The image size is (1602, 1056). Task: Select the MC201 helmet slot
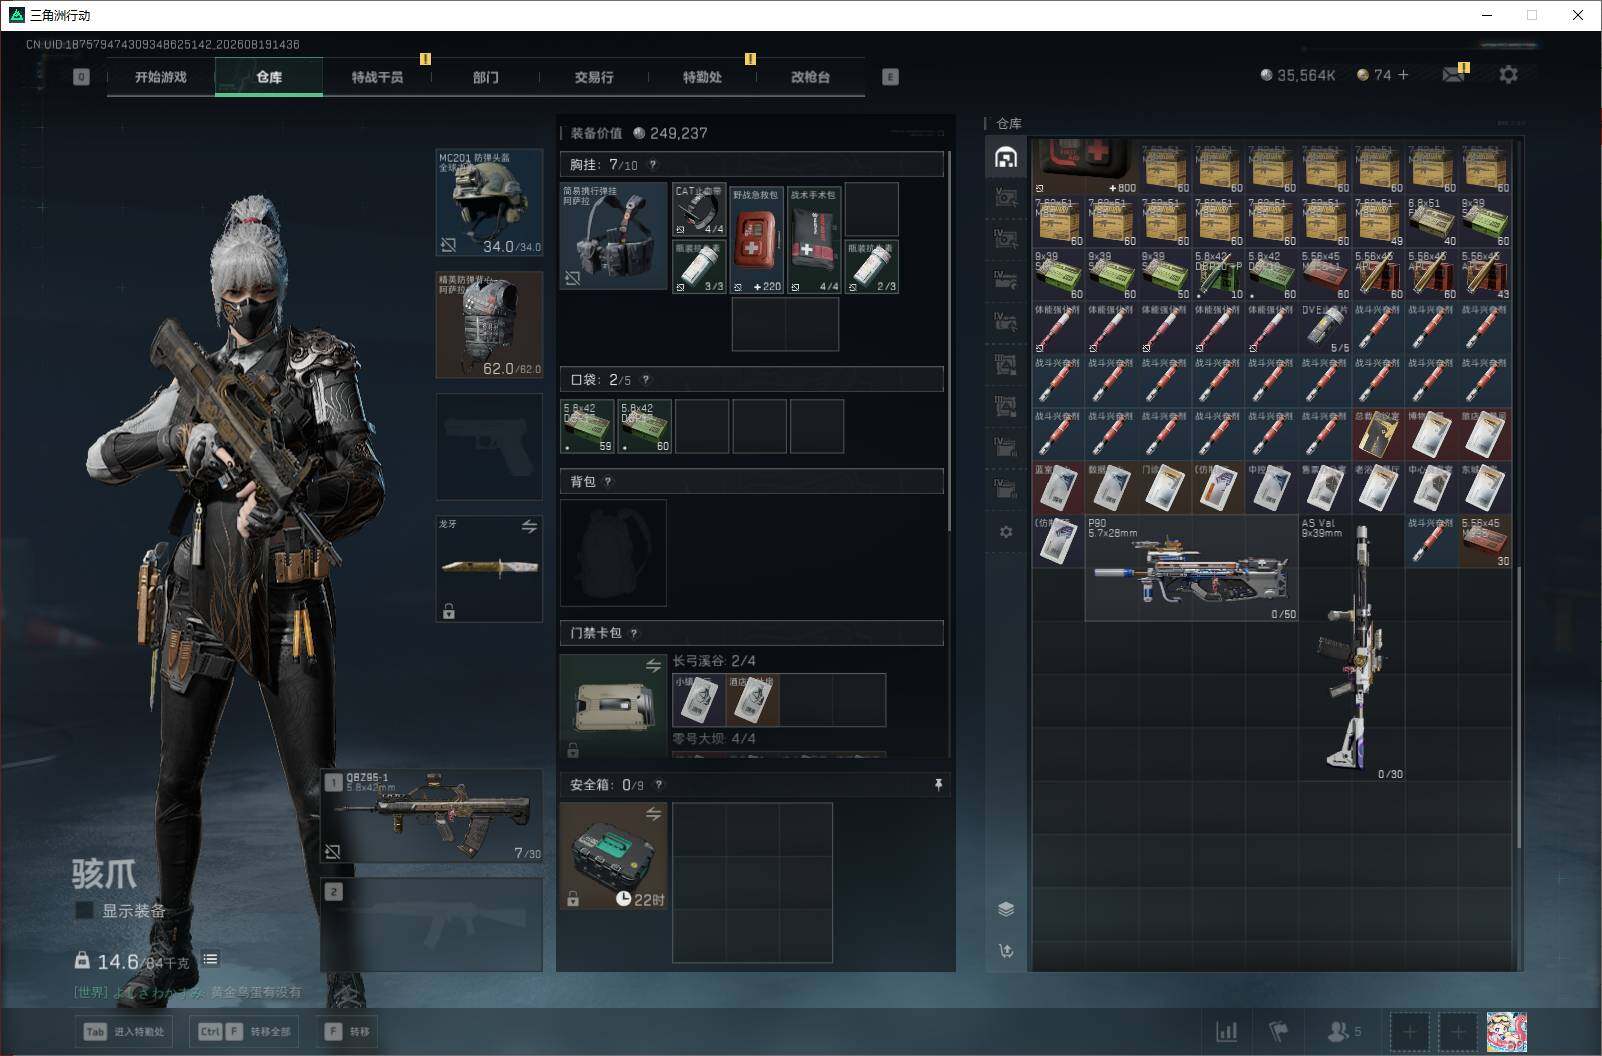tap(489, 203)
